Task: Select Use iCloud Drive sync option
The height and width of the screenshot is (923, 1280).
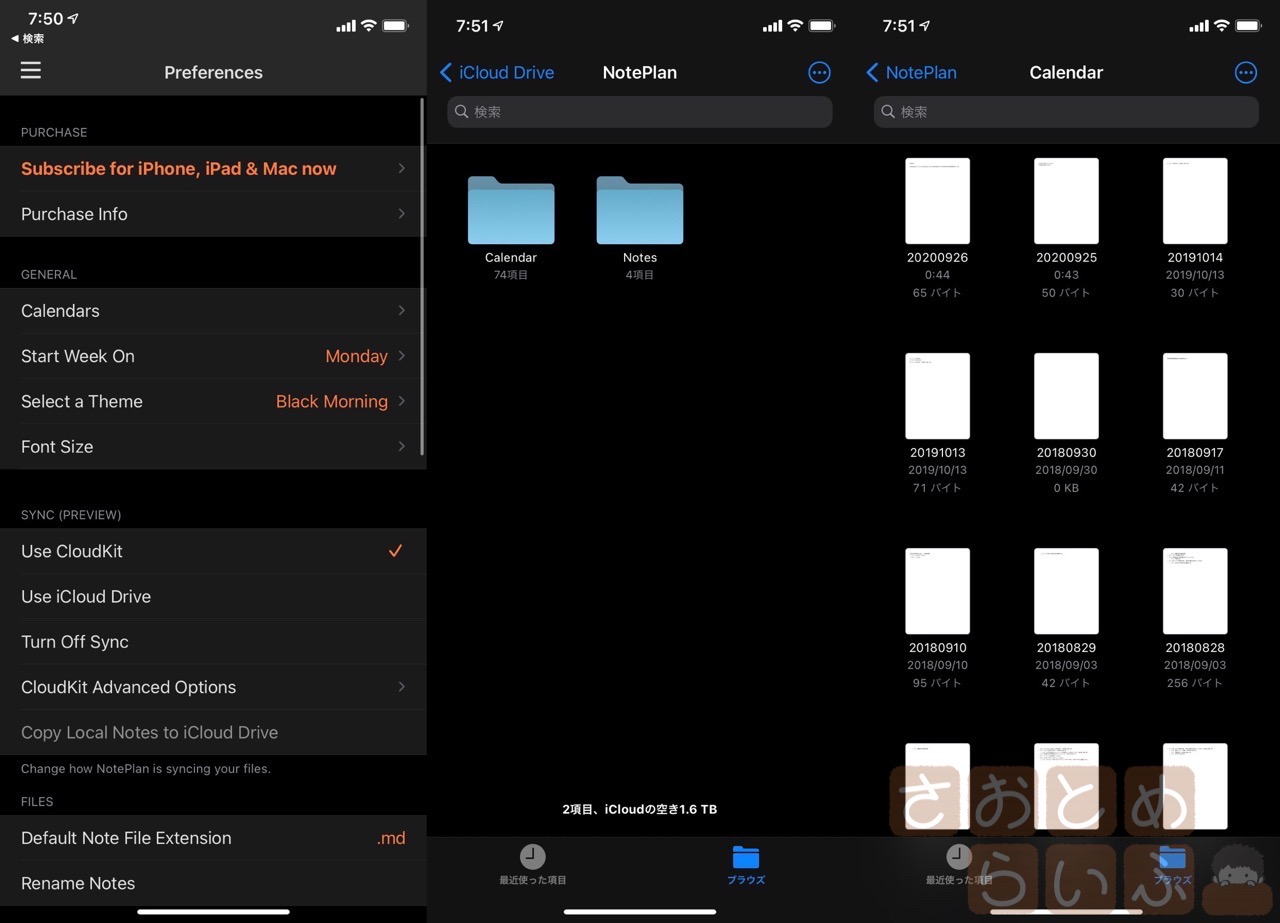Action: [213, 596]
